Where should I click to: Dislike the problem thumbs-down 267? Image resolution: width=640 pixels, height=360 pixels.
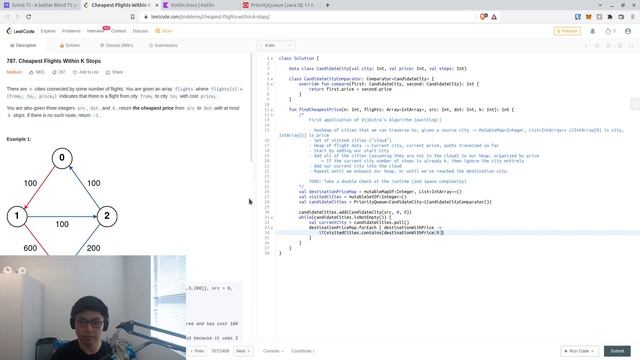(59, 72)
